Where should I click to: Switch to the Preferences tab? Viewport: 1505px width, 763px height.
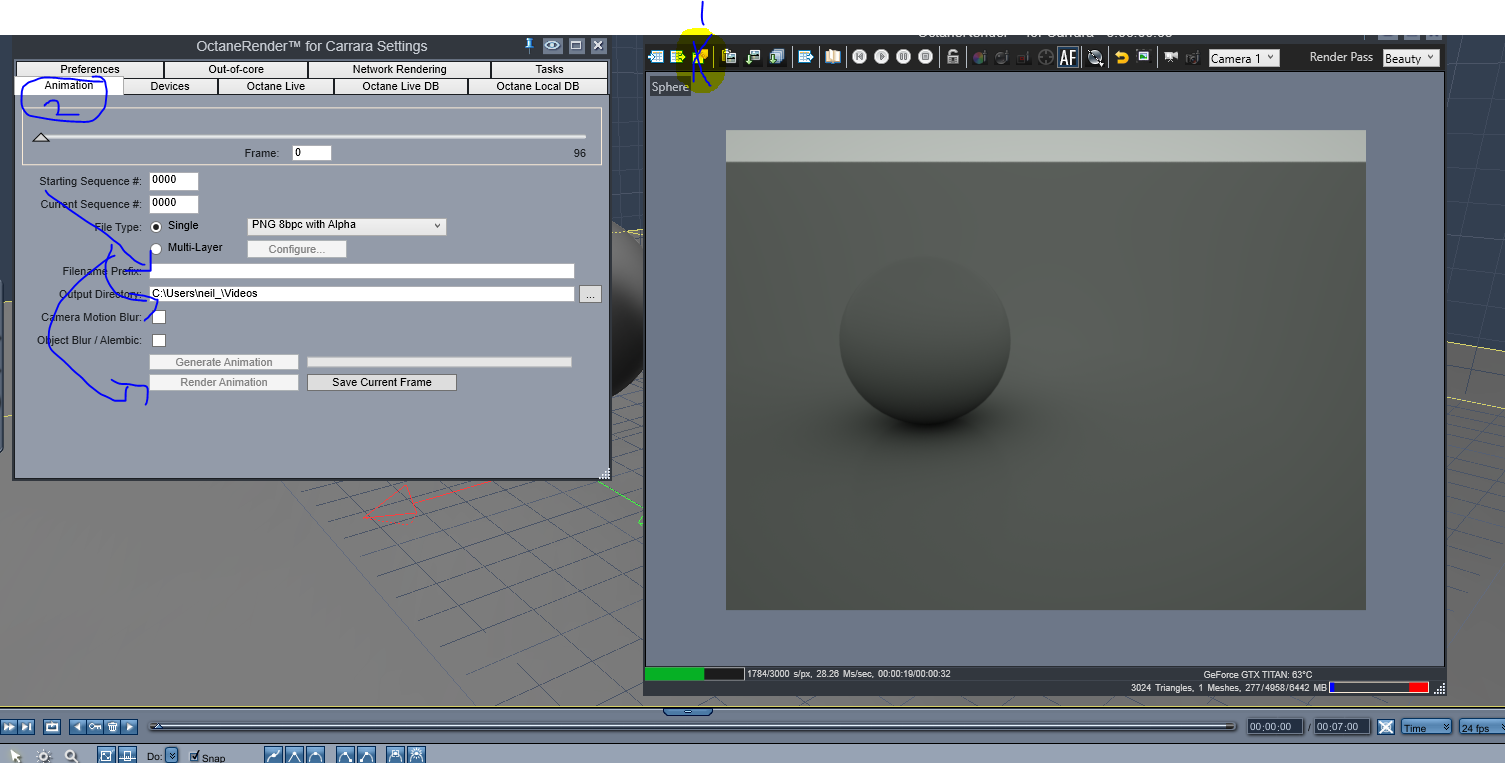(90, 69)
